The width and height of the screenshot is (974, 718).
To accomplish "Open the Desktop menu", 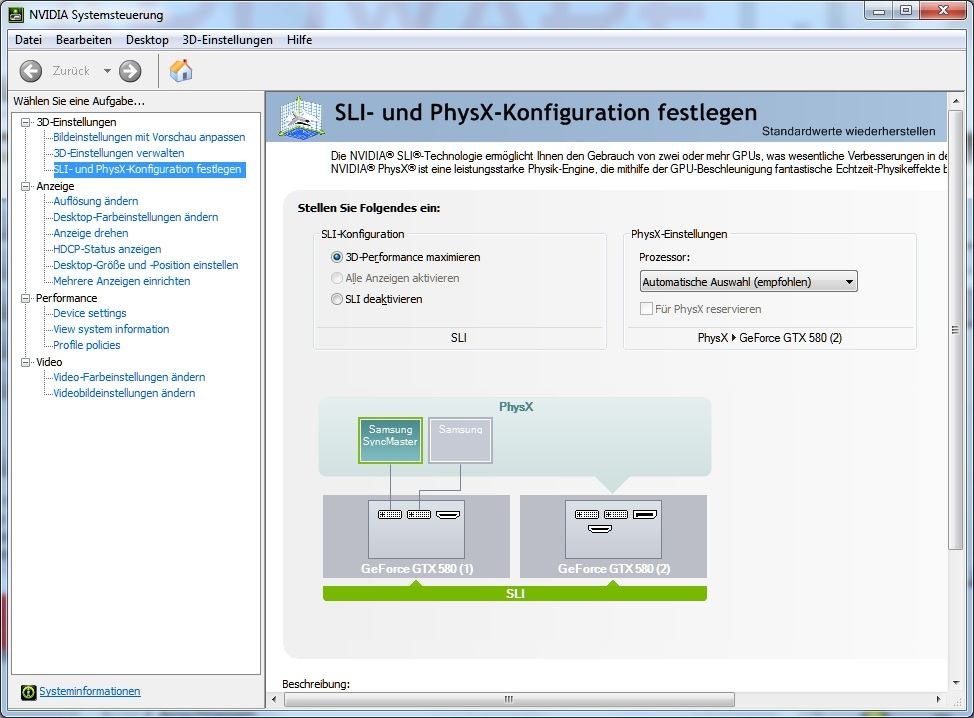I will pos(147,40).
